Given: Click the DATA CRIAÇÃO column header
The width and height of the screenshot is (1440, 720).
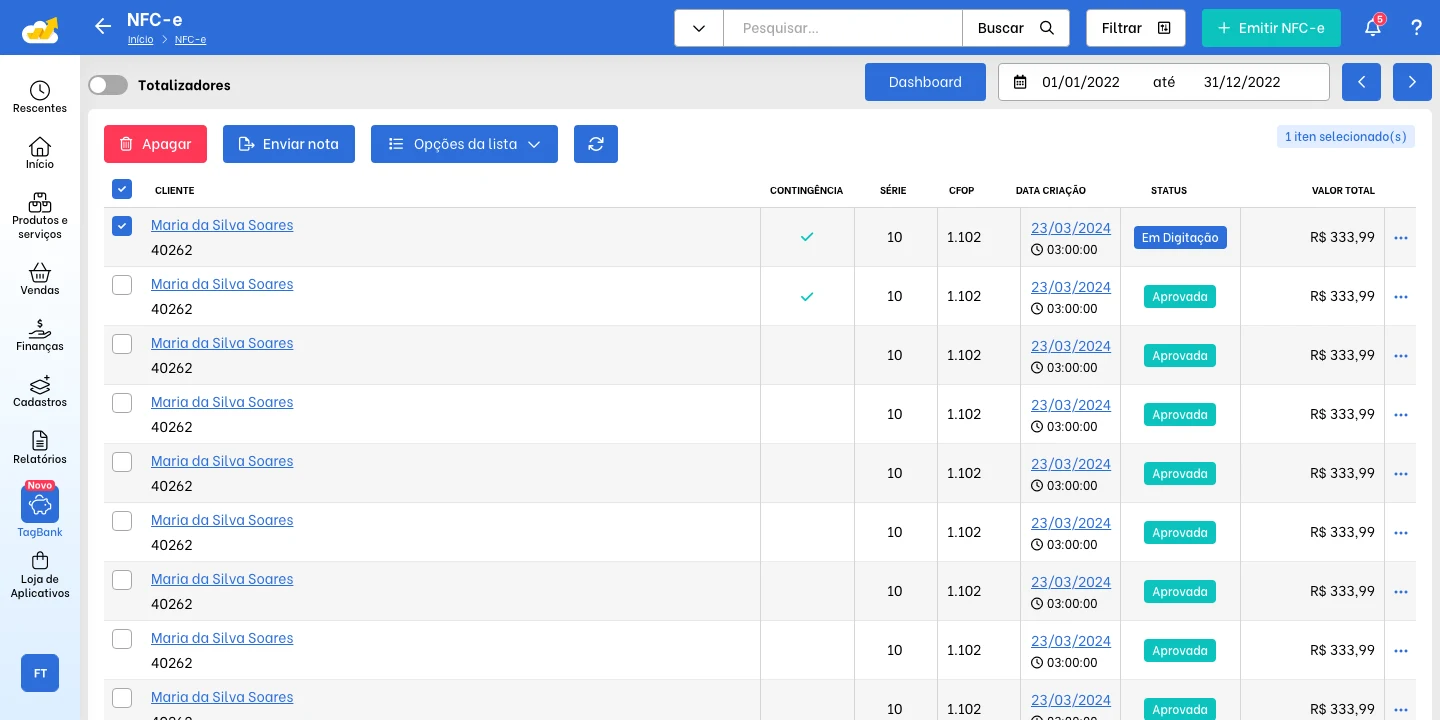Looking at the screenshot, I should [x=1051, y=190].
